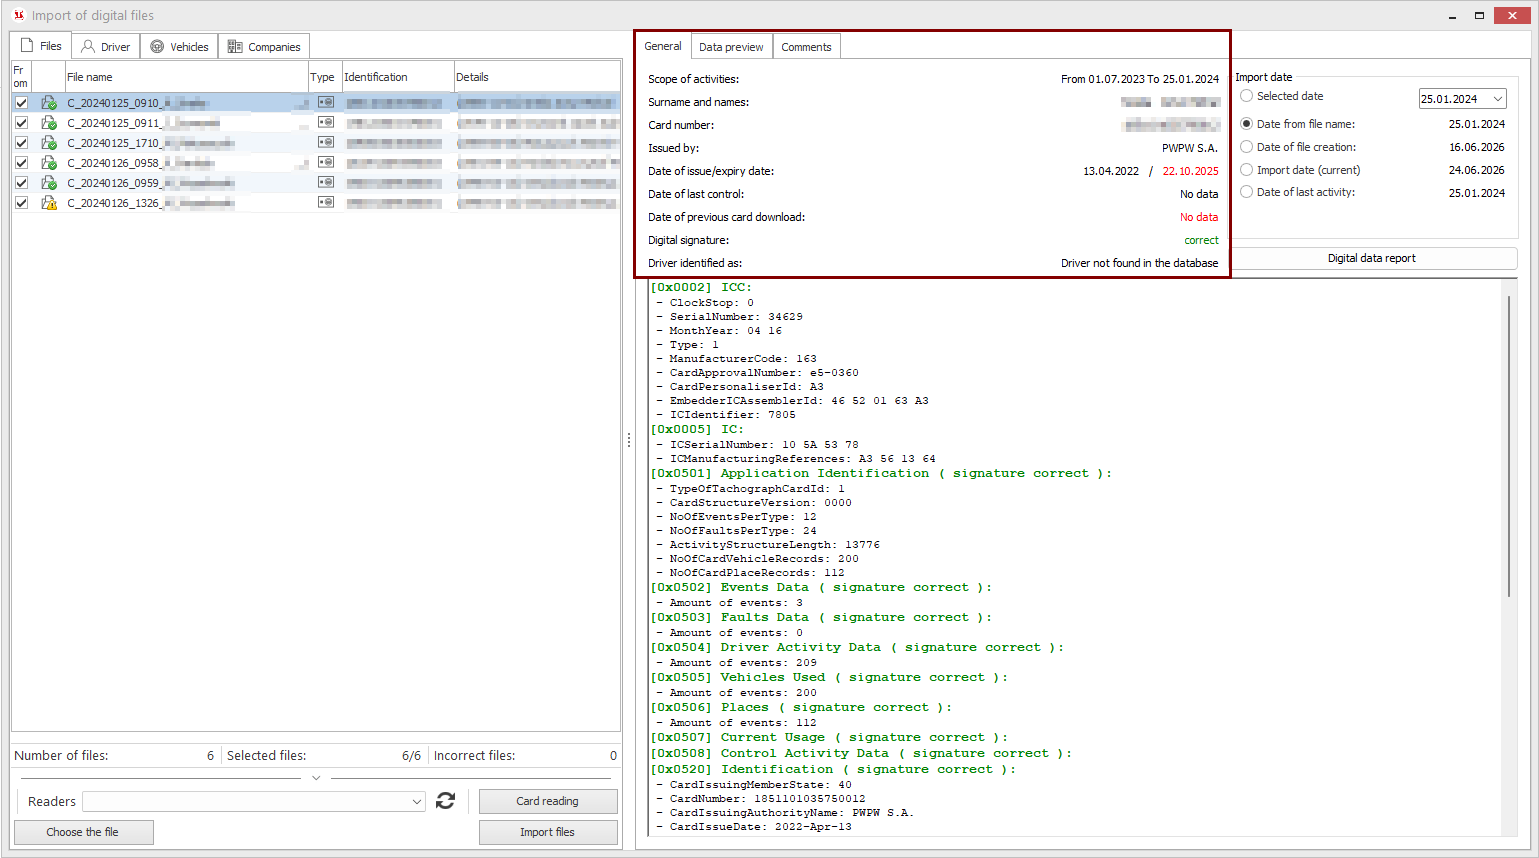Uncheck the file C_20240125_1710
This screenshot has height=858, width=1539.
21,143
